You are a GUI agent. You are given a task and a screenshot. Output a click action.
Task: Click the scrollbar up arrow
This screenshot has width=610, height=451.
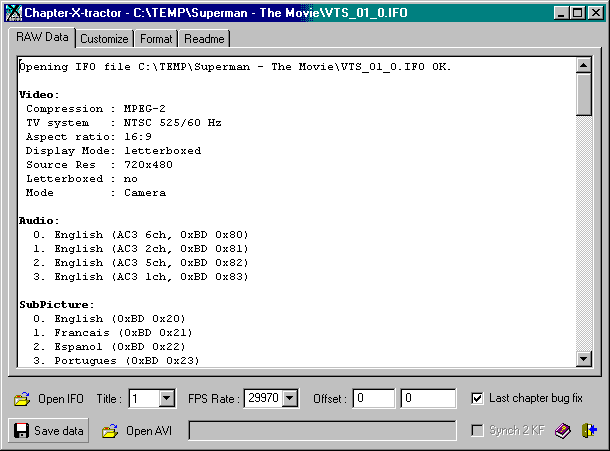pos(584,65)
